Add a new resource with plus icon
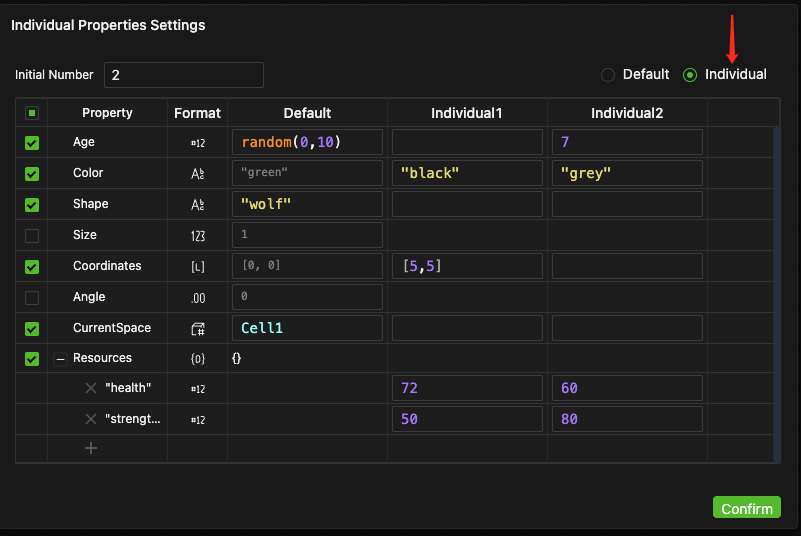 (x=91, y=448)
